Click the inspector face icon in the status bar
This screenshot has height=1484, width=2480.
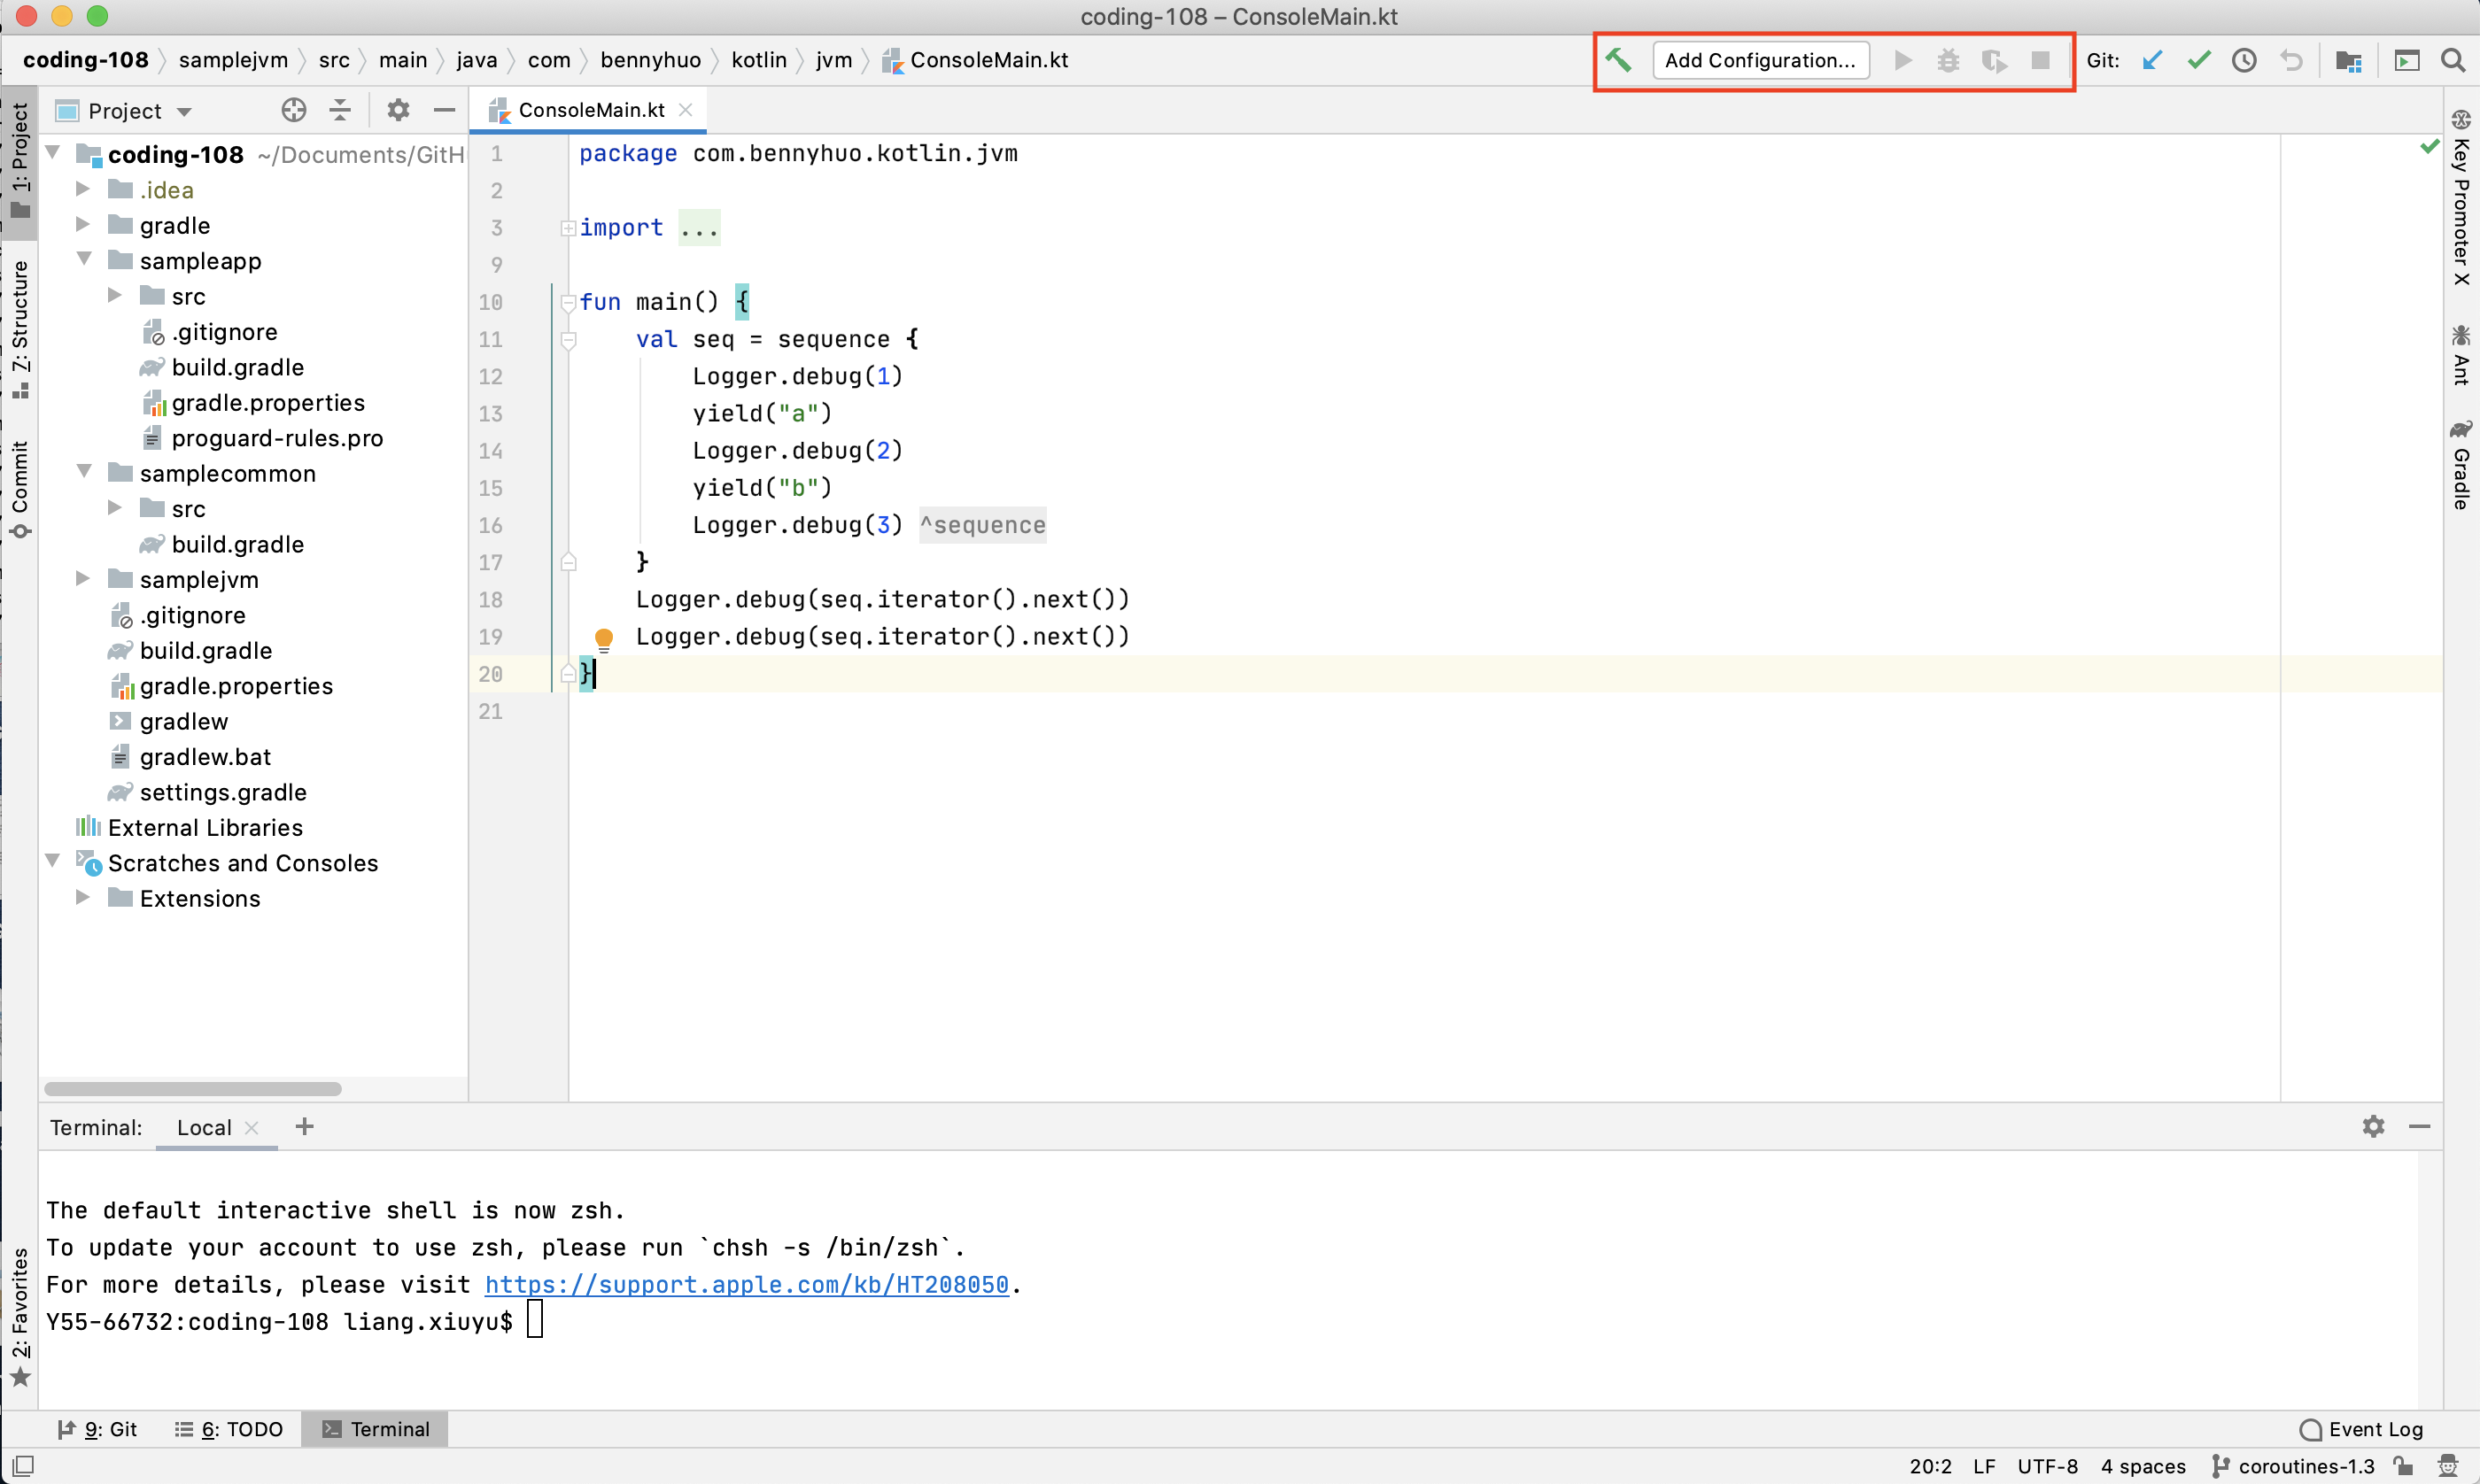point(2448,1466)
